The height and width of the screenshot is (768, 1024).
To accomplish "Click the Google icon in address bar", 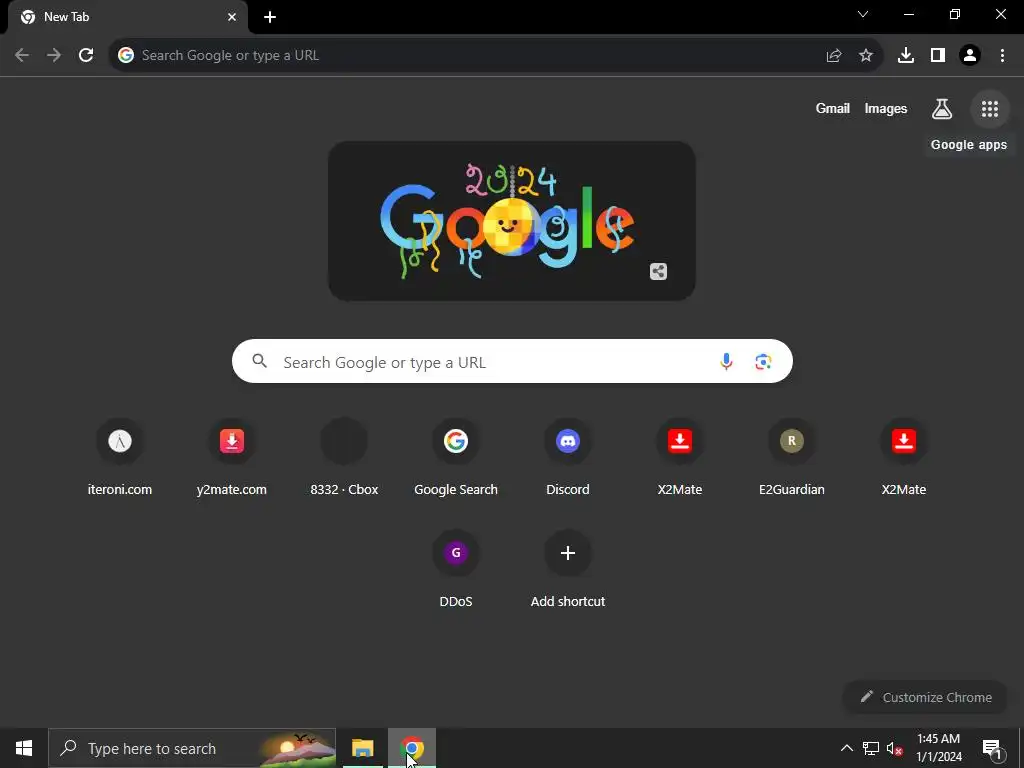I will tap(126, 56).
